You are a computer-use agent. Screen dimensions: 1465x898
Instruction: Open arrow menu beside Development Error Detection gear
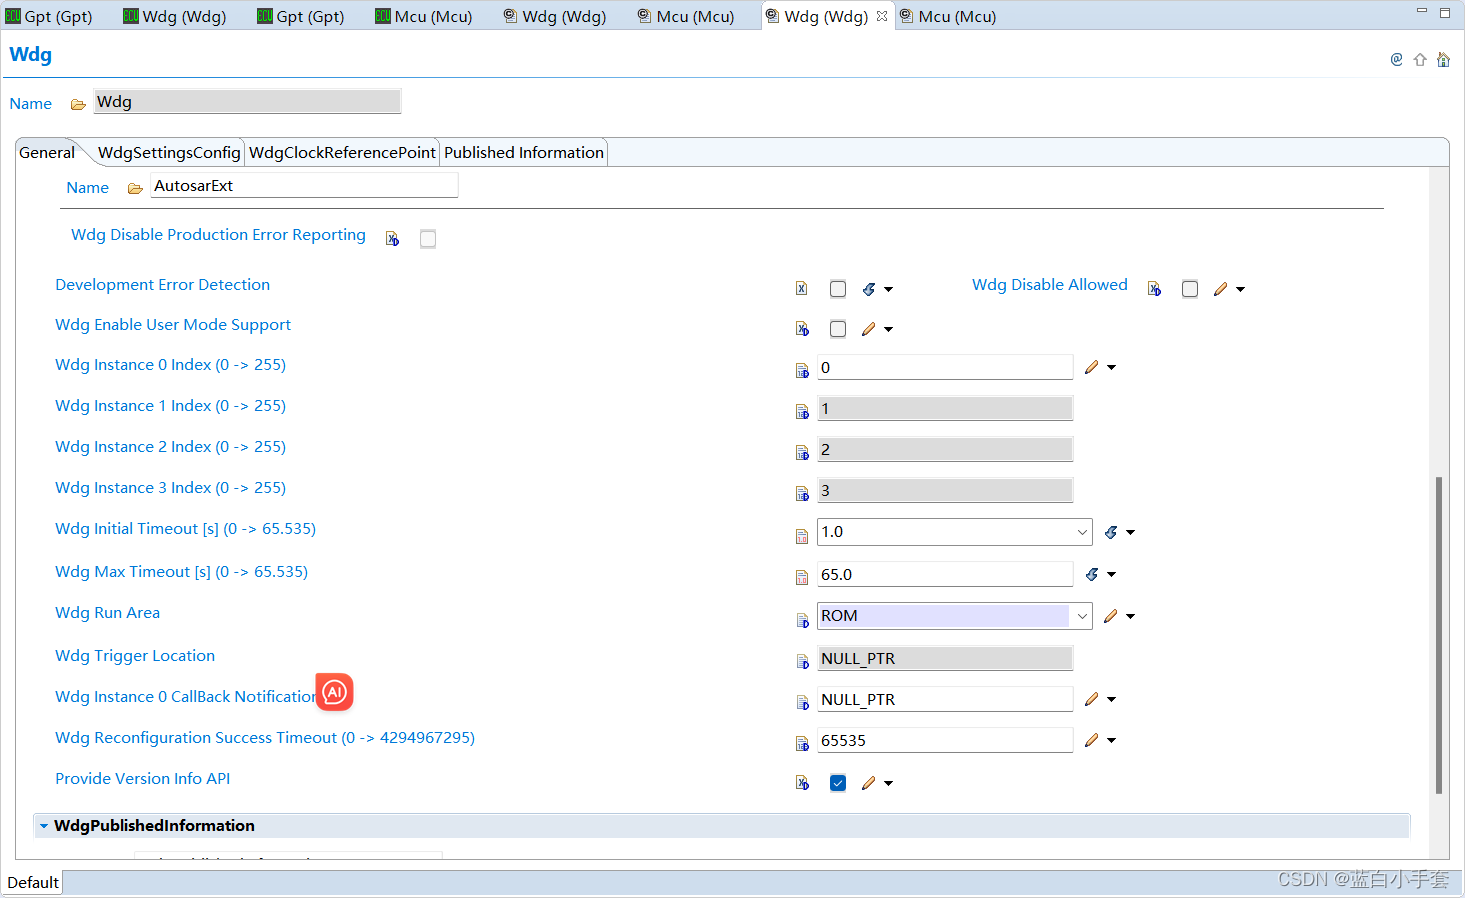[x=888, y=289]
